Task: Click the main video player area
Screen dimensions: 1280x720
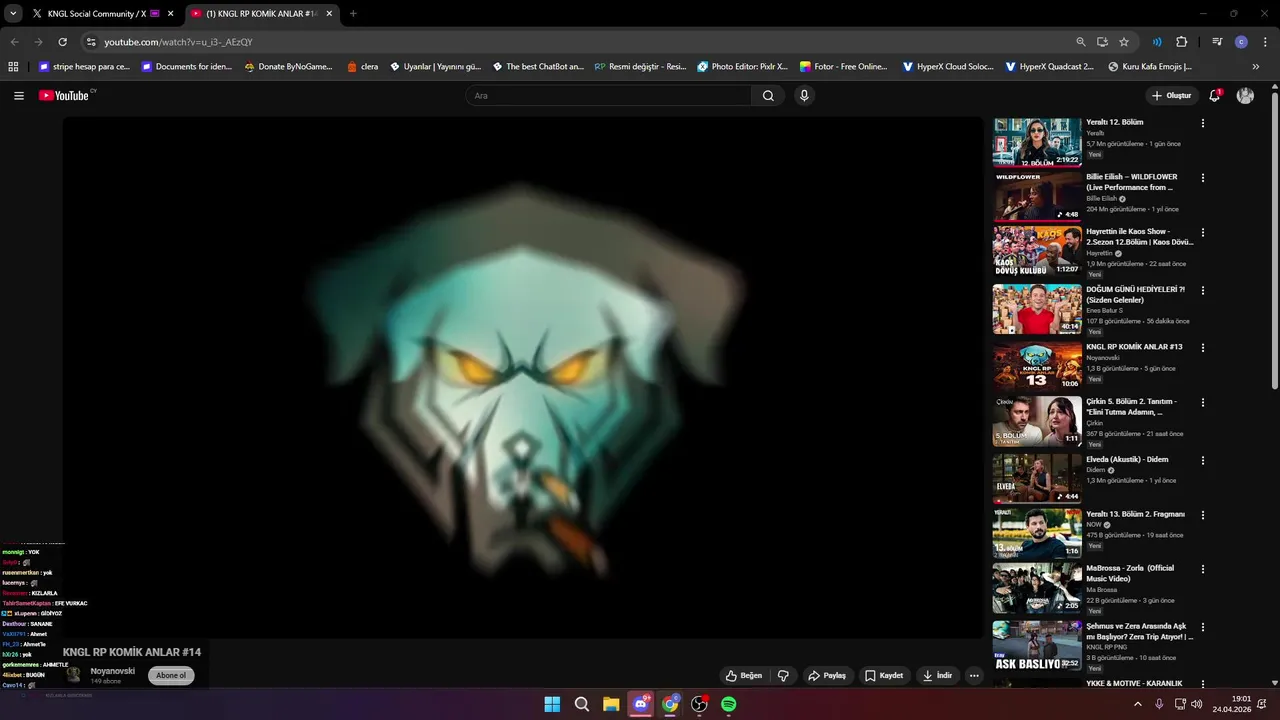Action: click(x=523, y=378)
